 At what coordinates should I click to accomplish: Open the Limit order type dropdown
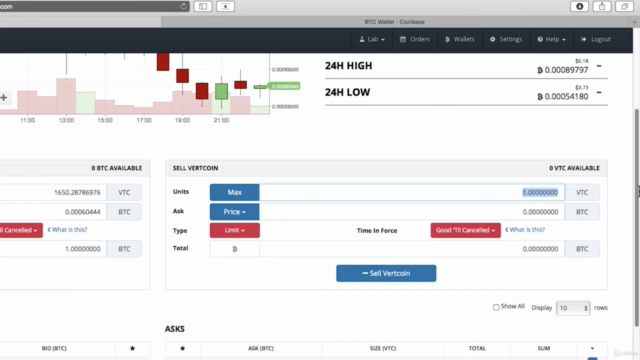pos(234,230)
